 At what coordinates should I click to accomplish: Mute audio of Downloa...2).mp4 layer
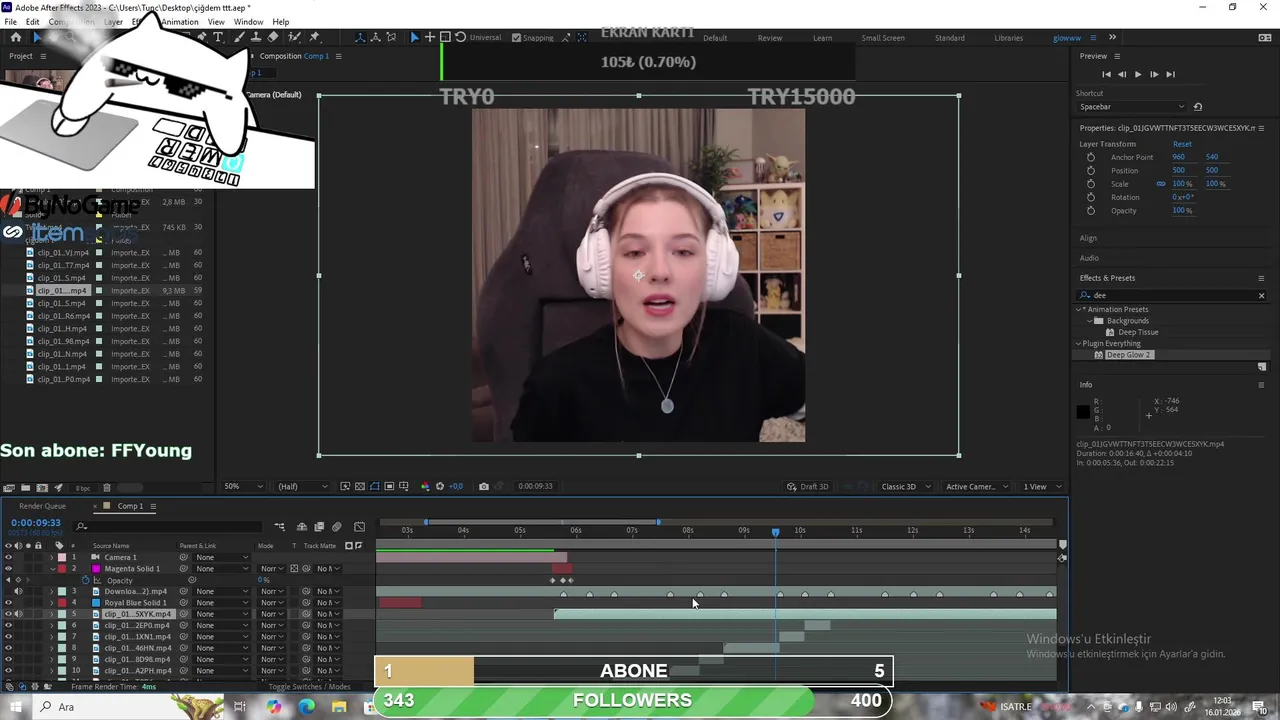[18, 591]
